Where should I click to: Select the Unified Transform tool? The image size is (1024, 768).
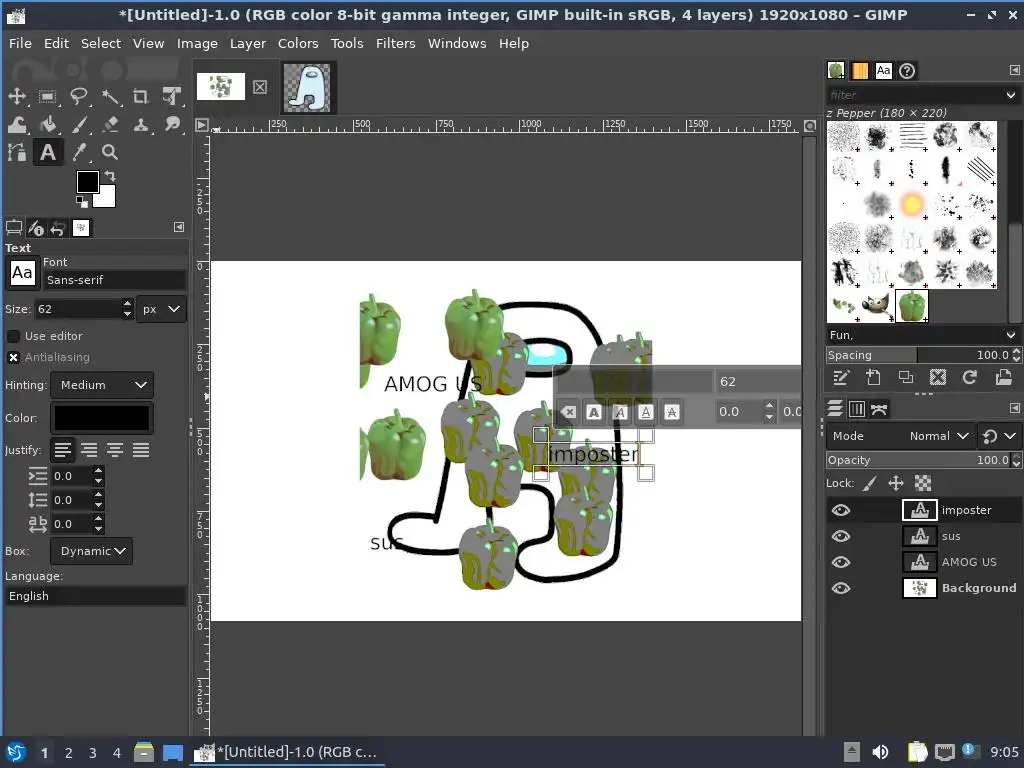172,97
